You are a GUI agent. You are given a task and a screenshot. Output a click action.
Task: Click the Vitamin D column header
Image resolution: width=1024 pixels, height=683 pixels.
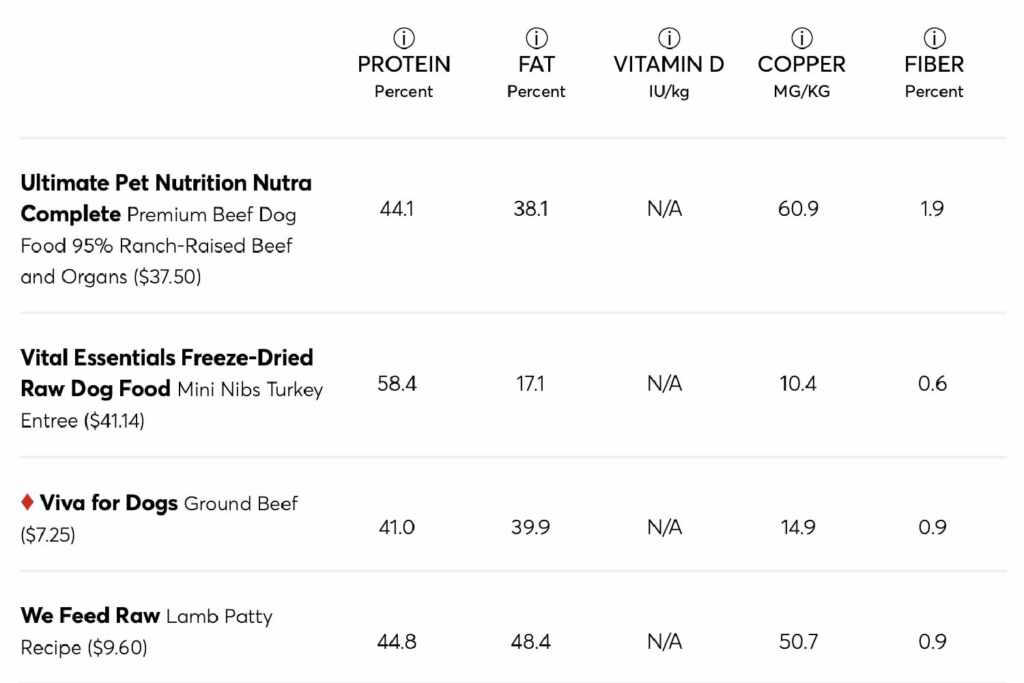(668, 64)
